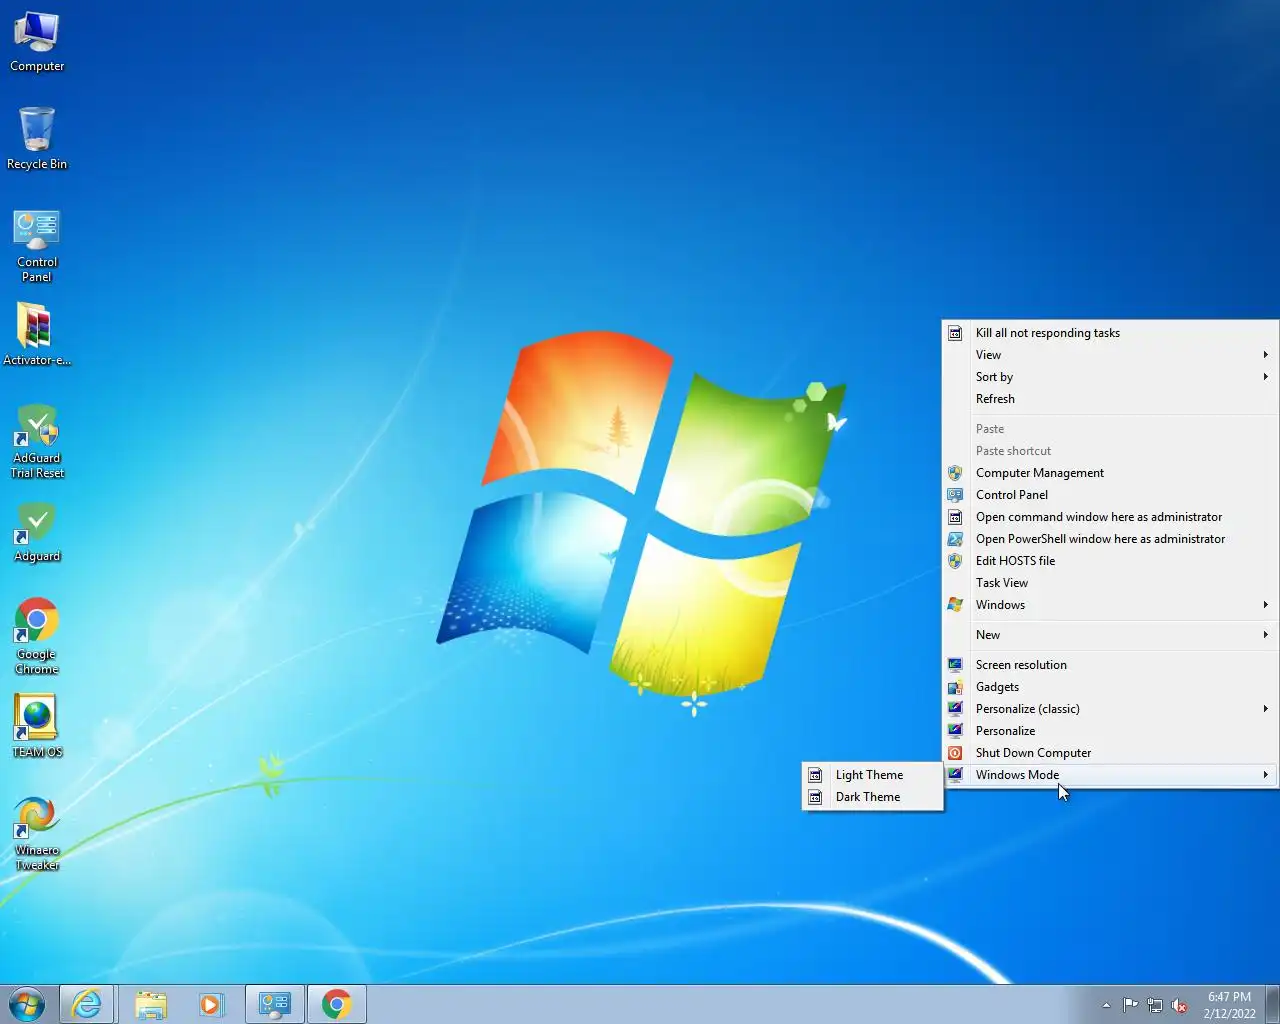Open the Computer desktop icon

tap(37, 42)
